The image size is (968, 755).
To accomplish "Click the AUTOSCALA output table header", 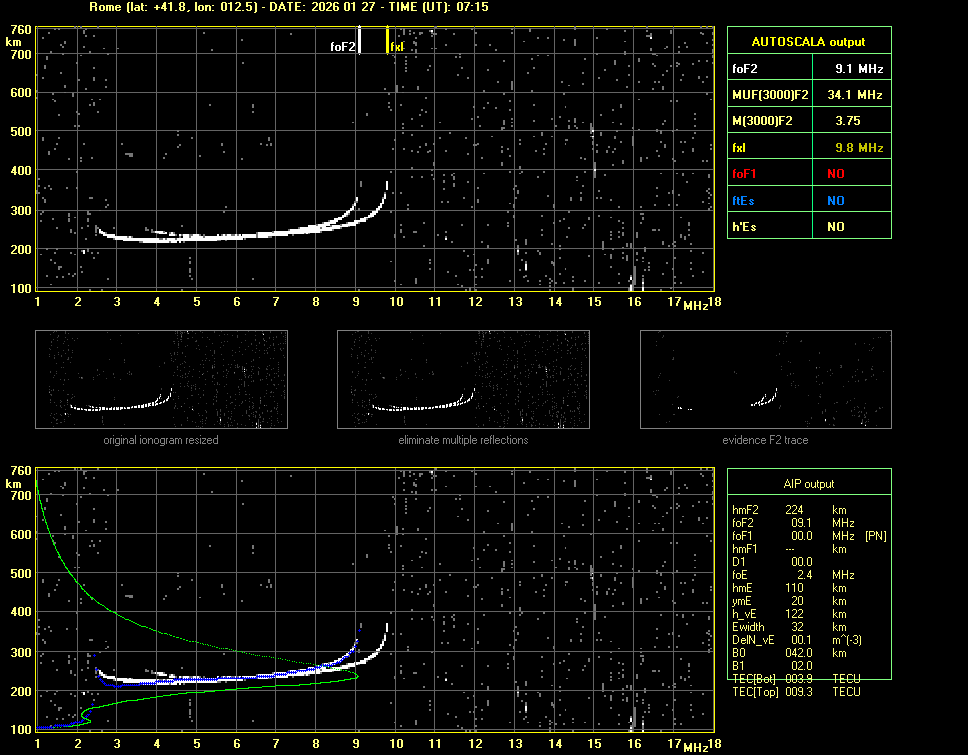I will coord(808,42).
